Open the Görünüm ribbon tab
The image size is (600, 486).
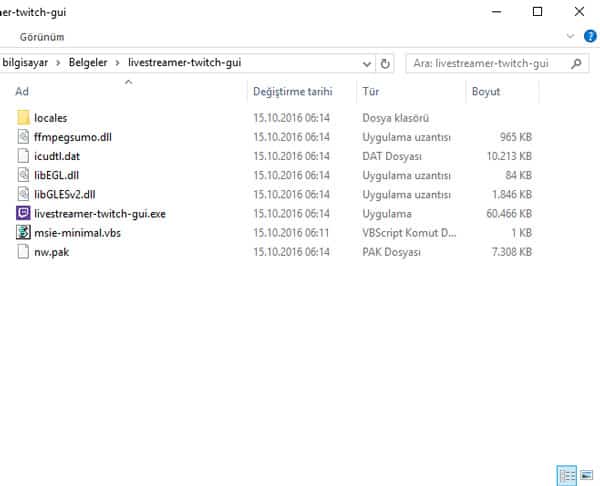(x=42, y=37)
